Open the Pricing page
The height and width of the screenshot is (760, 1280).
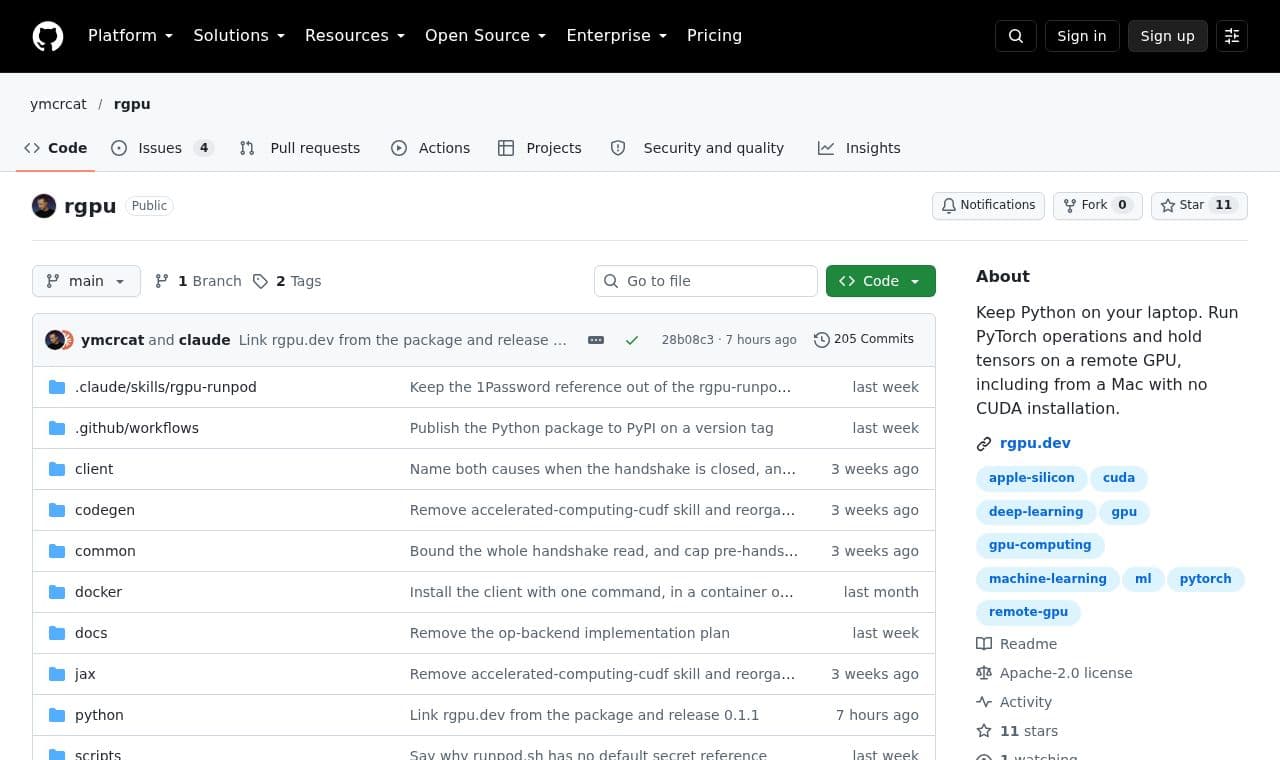click(714, 36)
